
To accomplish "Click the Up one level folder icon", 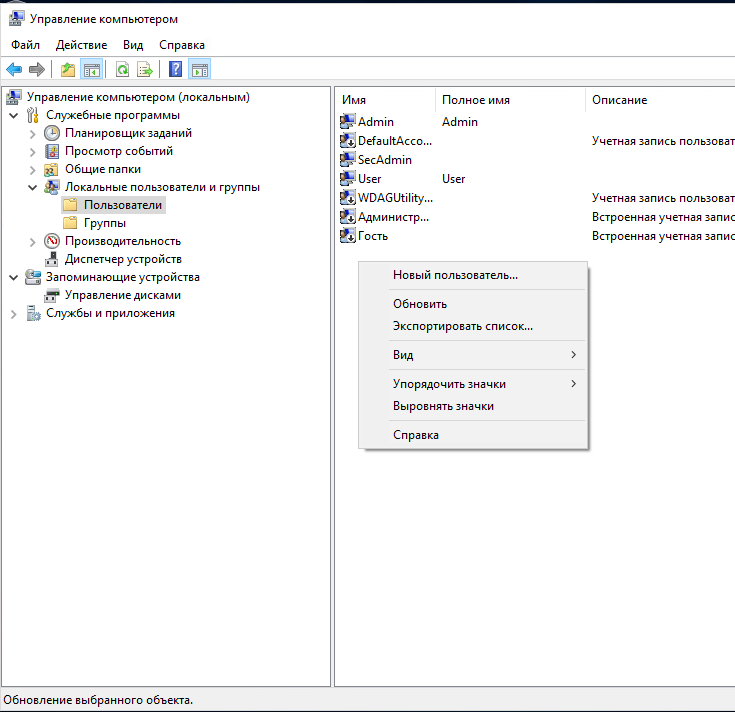I will [67, 69].
